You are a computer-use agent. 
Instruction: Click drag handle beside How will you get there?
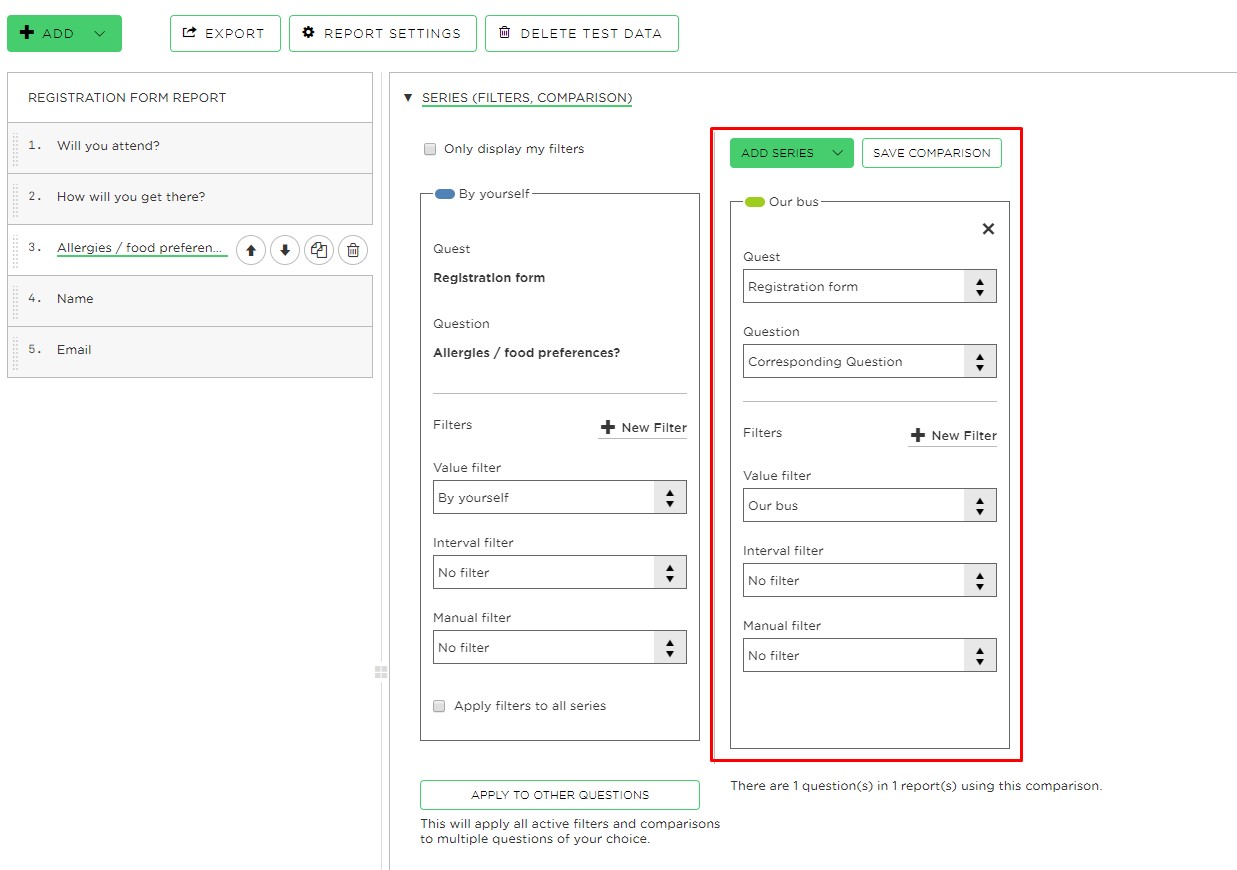tap(15, 199)
